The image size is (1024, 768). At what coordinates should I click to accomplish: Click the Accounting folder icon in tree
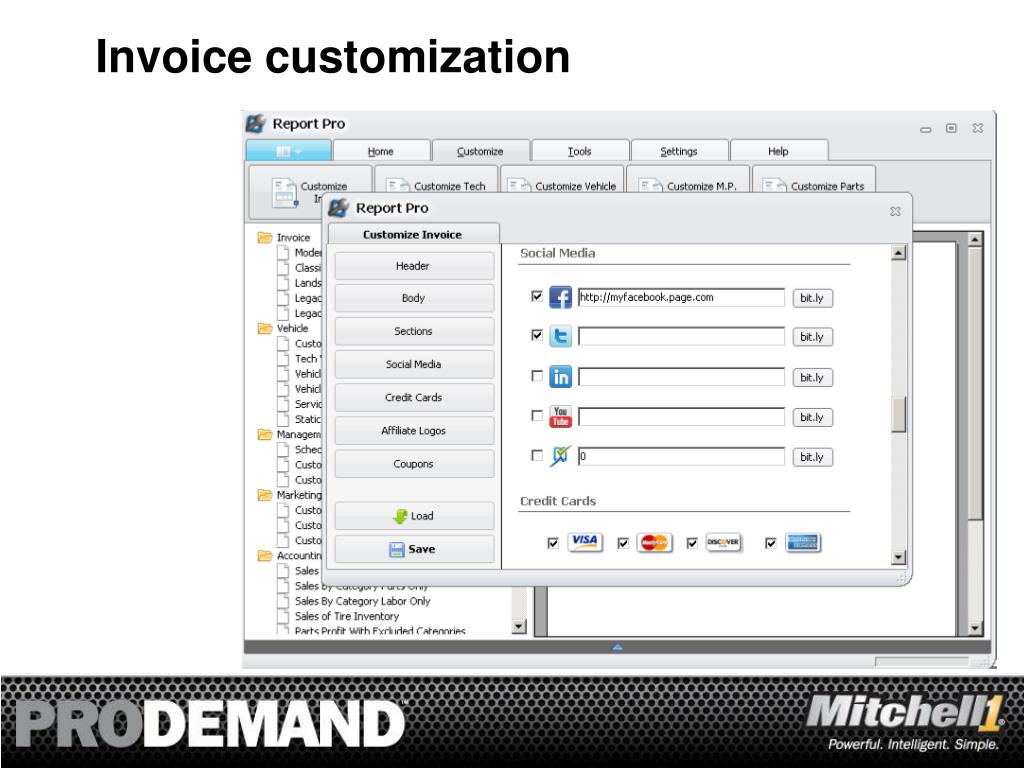coord(264,556)
